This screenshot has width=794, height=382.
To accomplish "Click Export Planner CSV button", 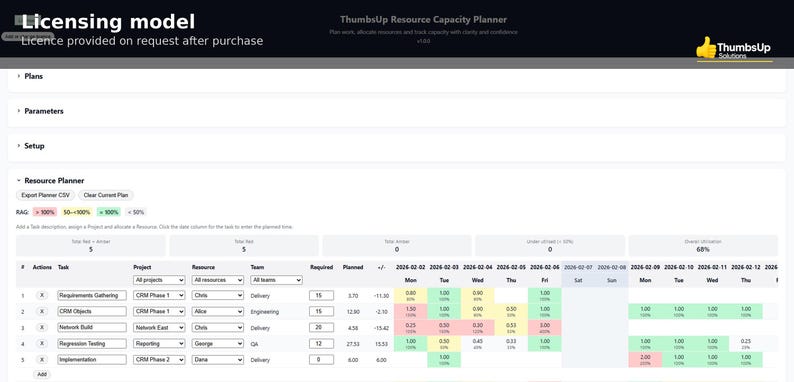I will 46,195.
